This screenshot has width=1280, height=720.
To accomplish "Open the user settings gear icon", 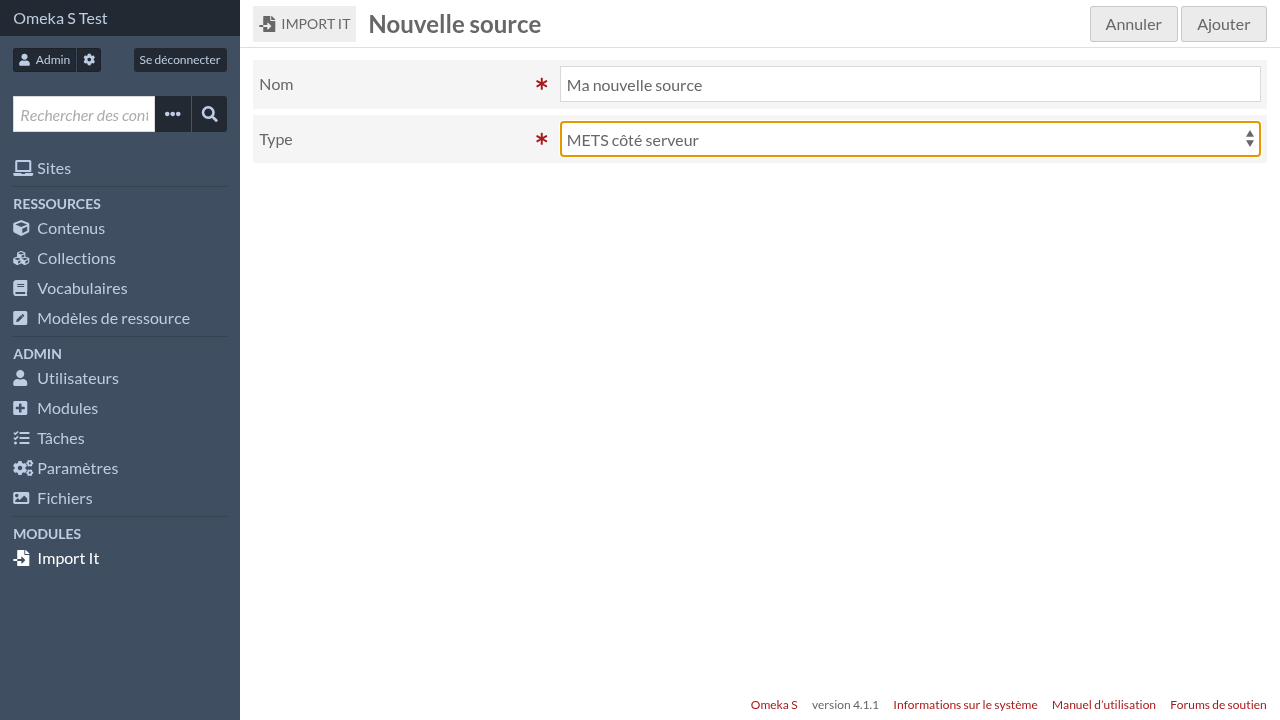I will click(88, 59).
